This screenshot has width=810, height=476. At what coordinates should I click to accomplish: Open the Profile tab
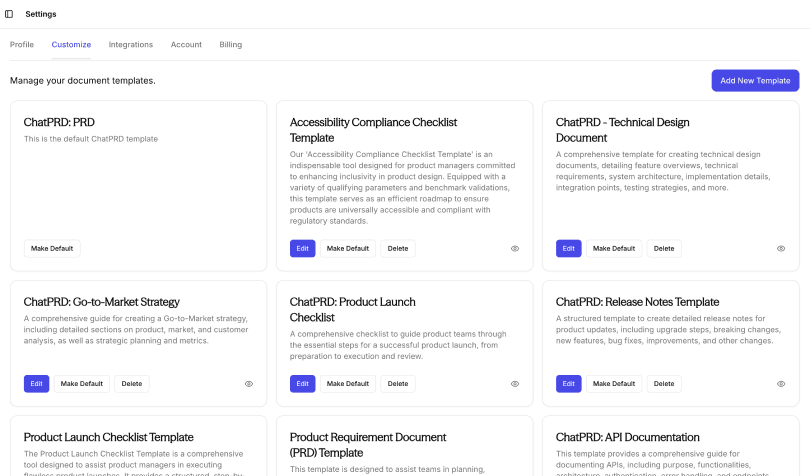click(x=22, y=45)
